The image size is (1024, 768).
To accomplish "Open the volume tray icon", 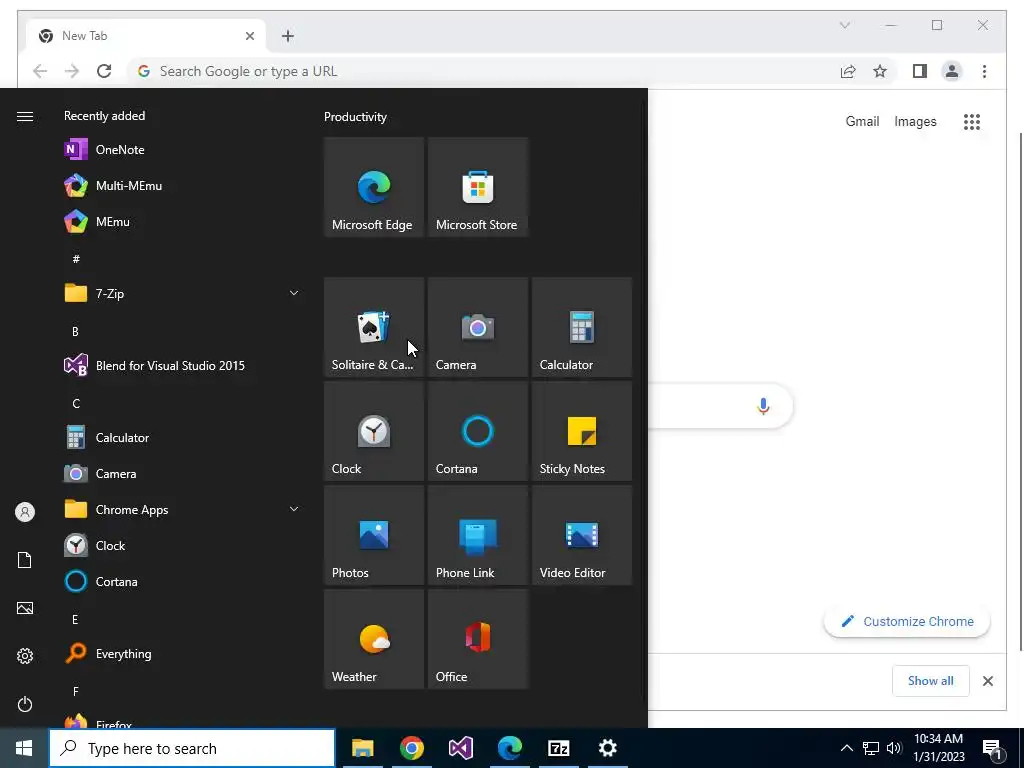I will [x=894, y=748].
